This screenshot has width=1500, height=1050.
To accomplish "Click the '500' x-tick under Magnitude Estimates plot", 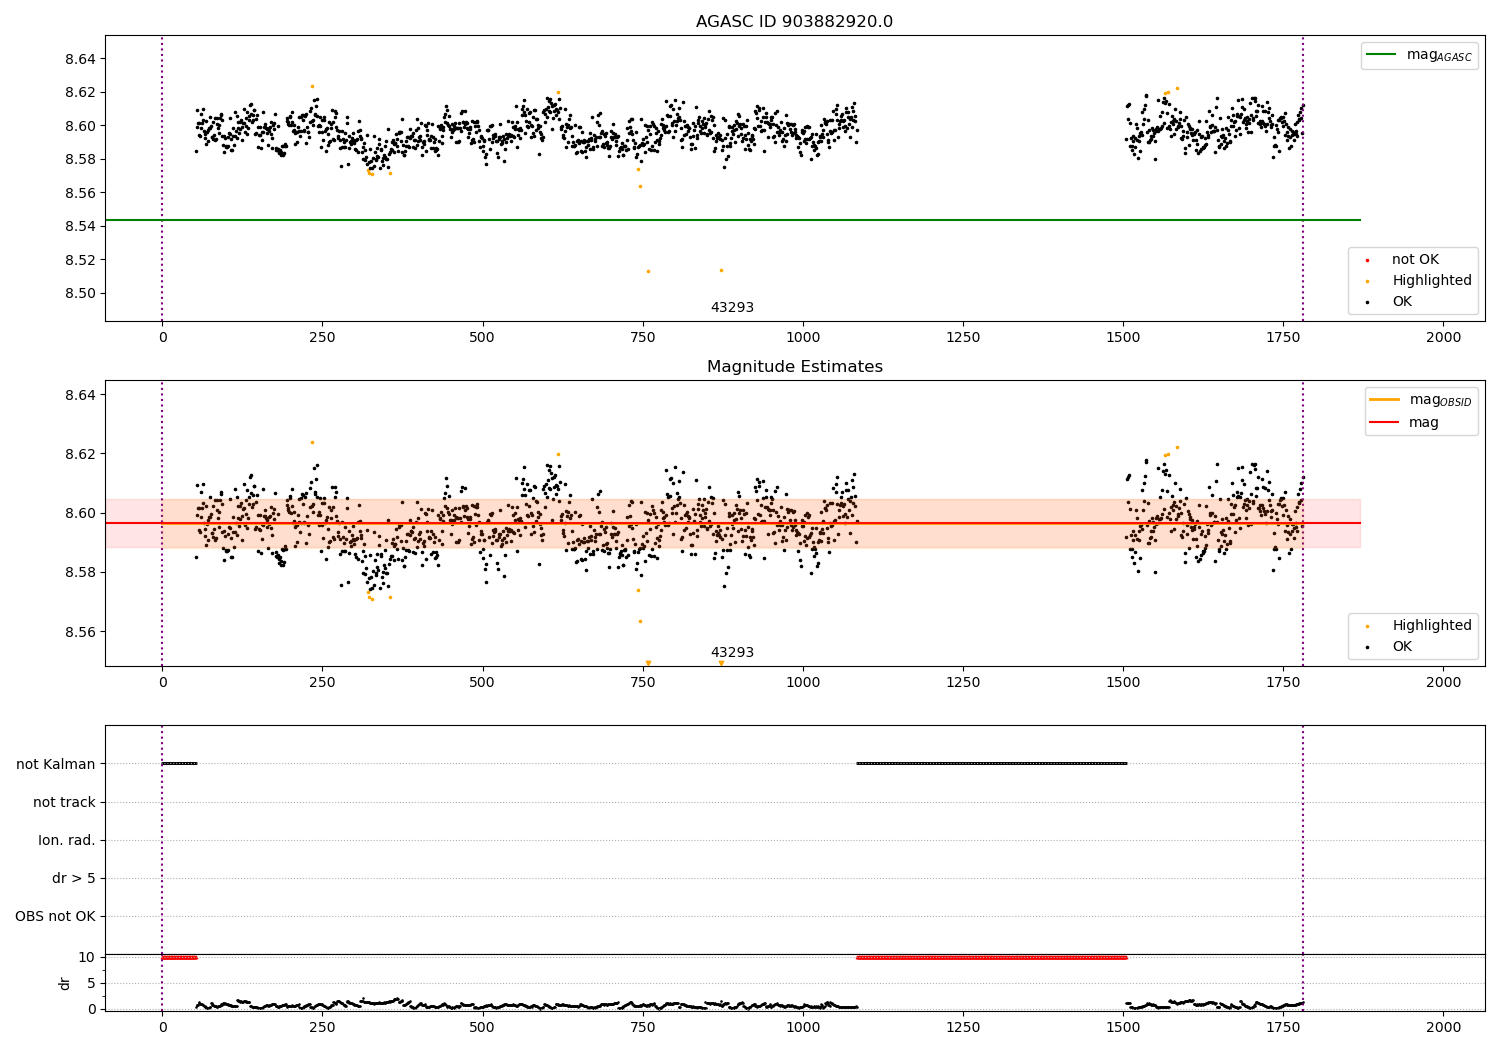I will (x=482, y=683).
